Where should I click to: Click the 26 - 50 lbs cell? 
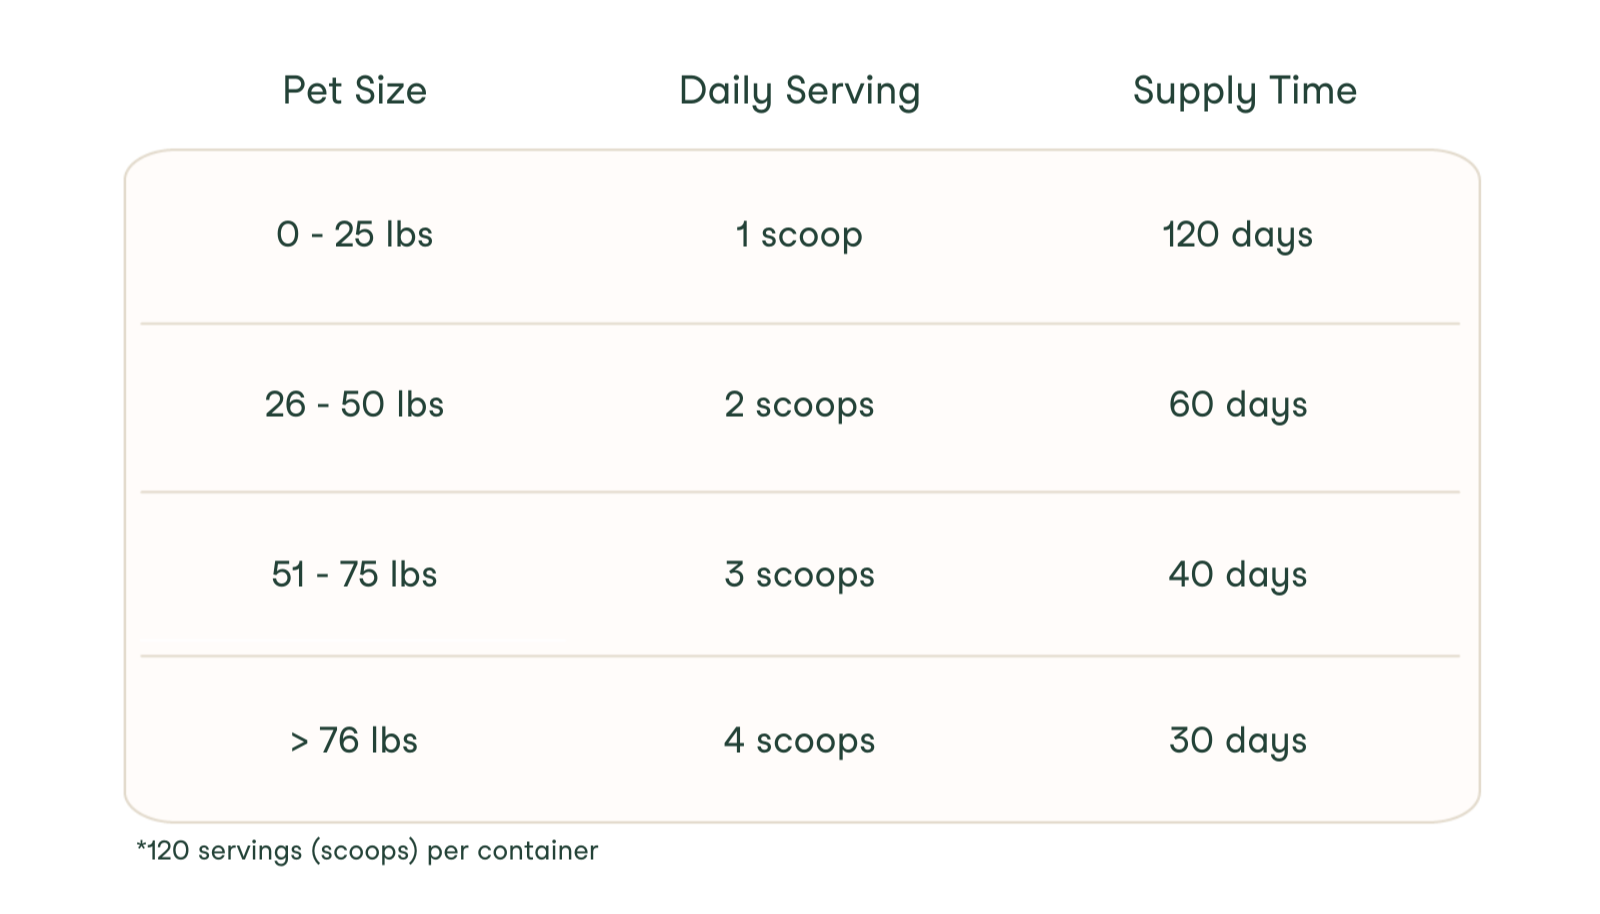tap(354, 405)
